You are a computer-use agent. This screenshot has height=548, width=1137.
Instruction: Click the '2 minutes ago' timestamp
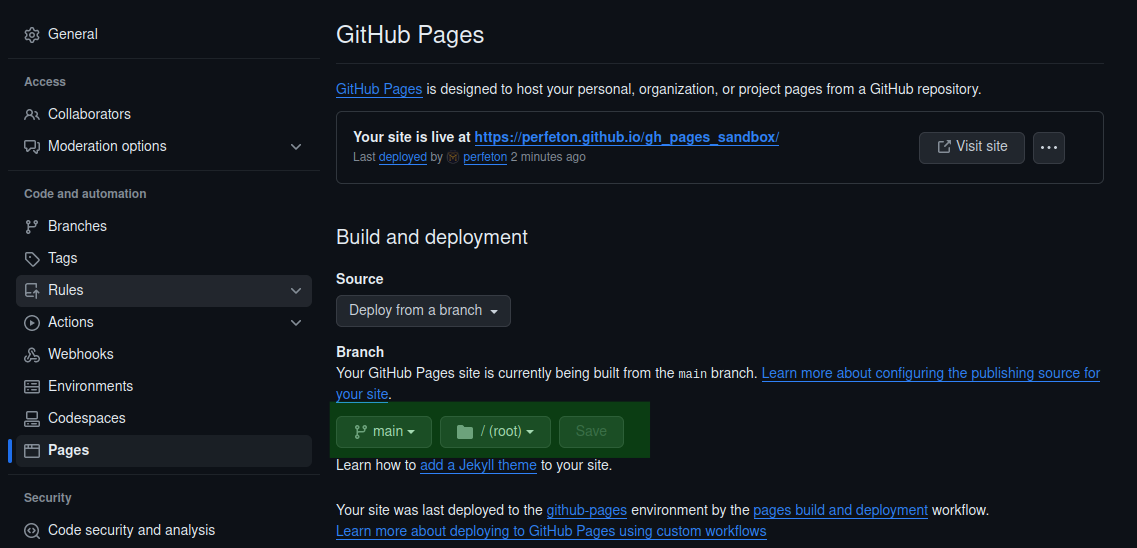pyautogui.click(x=548, y=157)
